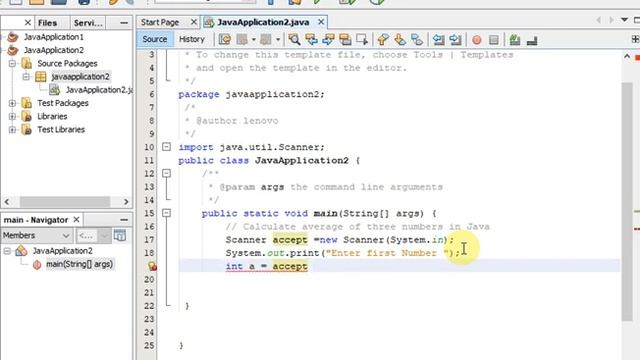Select the JavaApplication2.java editor tab

263,22
